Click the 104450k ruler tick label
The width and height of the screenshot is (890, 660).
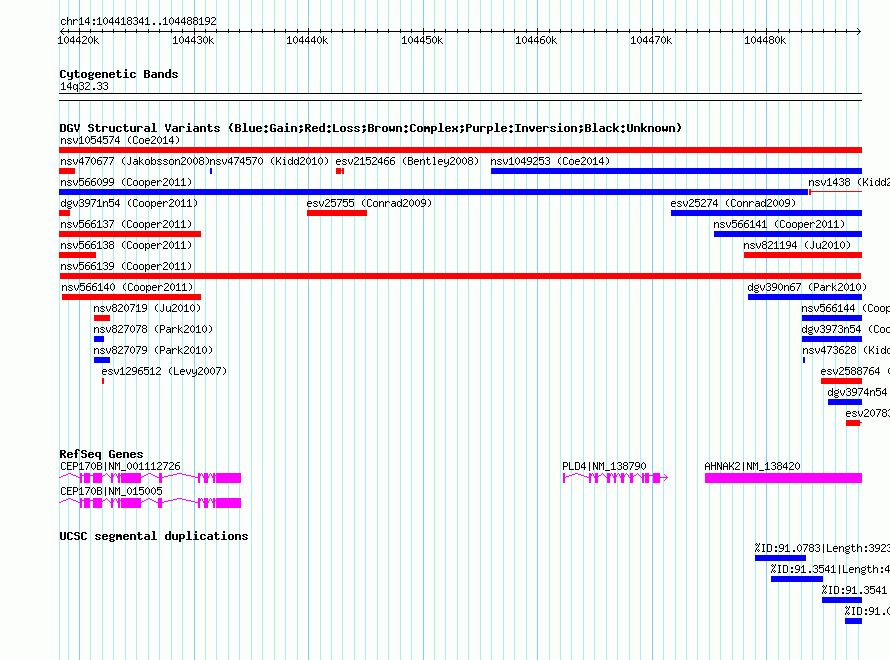pos(422,40)
